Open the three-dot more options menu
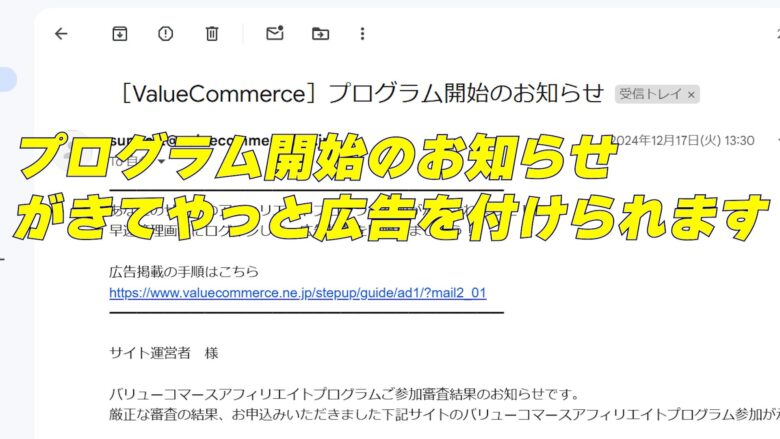Screen dimensions: 780x439 tap(362, 34)
